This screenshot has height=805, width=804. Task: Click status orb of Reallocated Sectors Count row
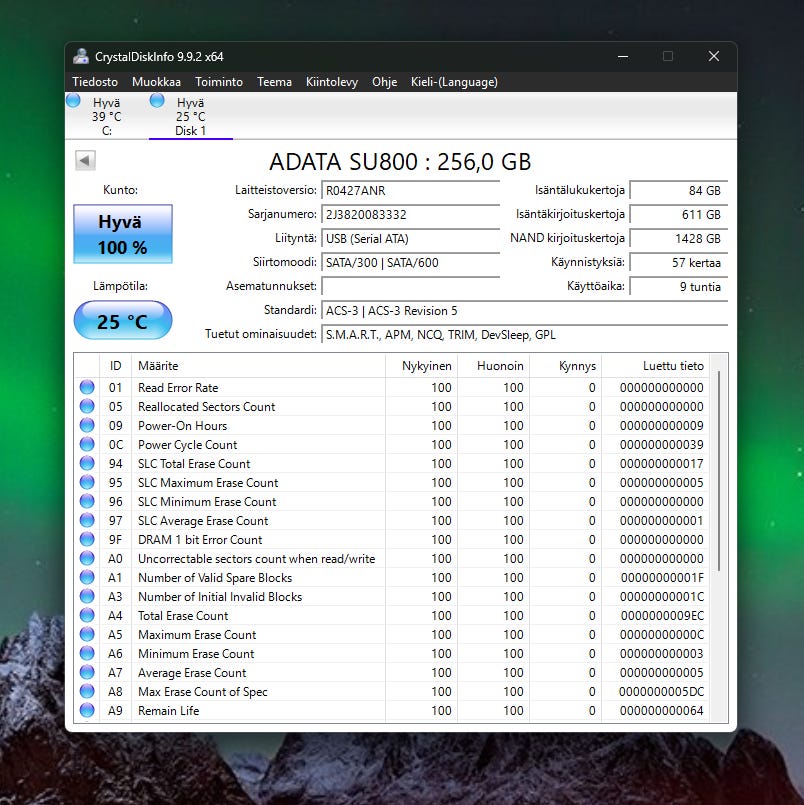[87, 406]
